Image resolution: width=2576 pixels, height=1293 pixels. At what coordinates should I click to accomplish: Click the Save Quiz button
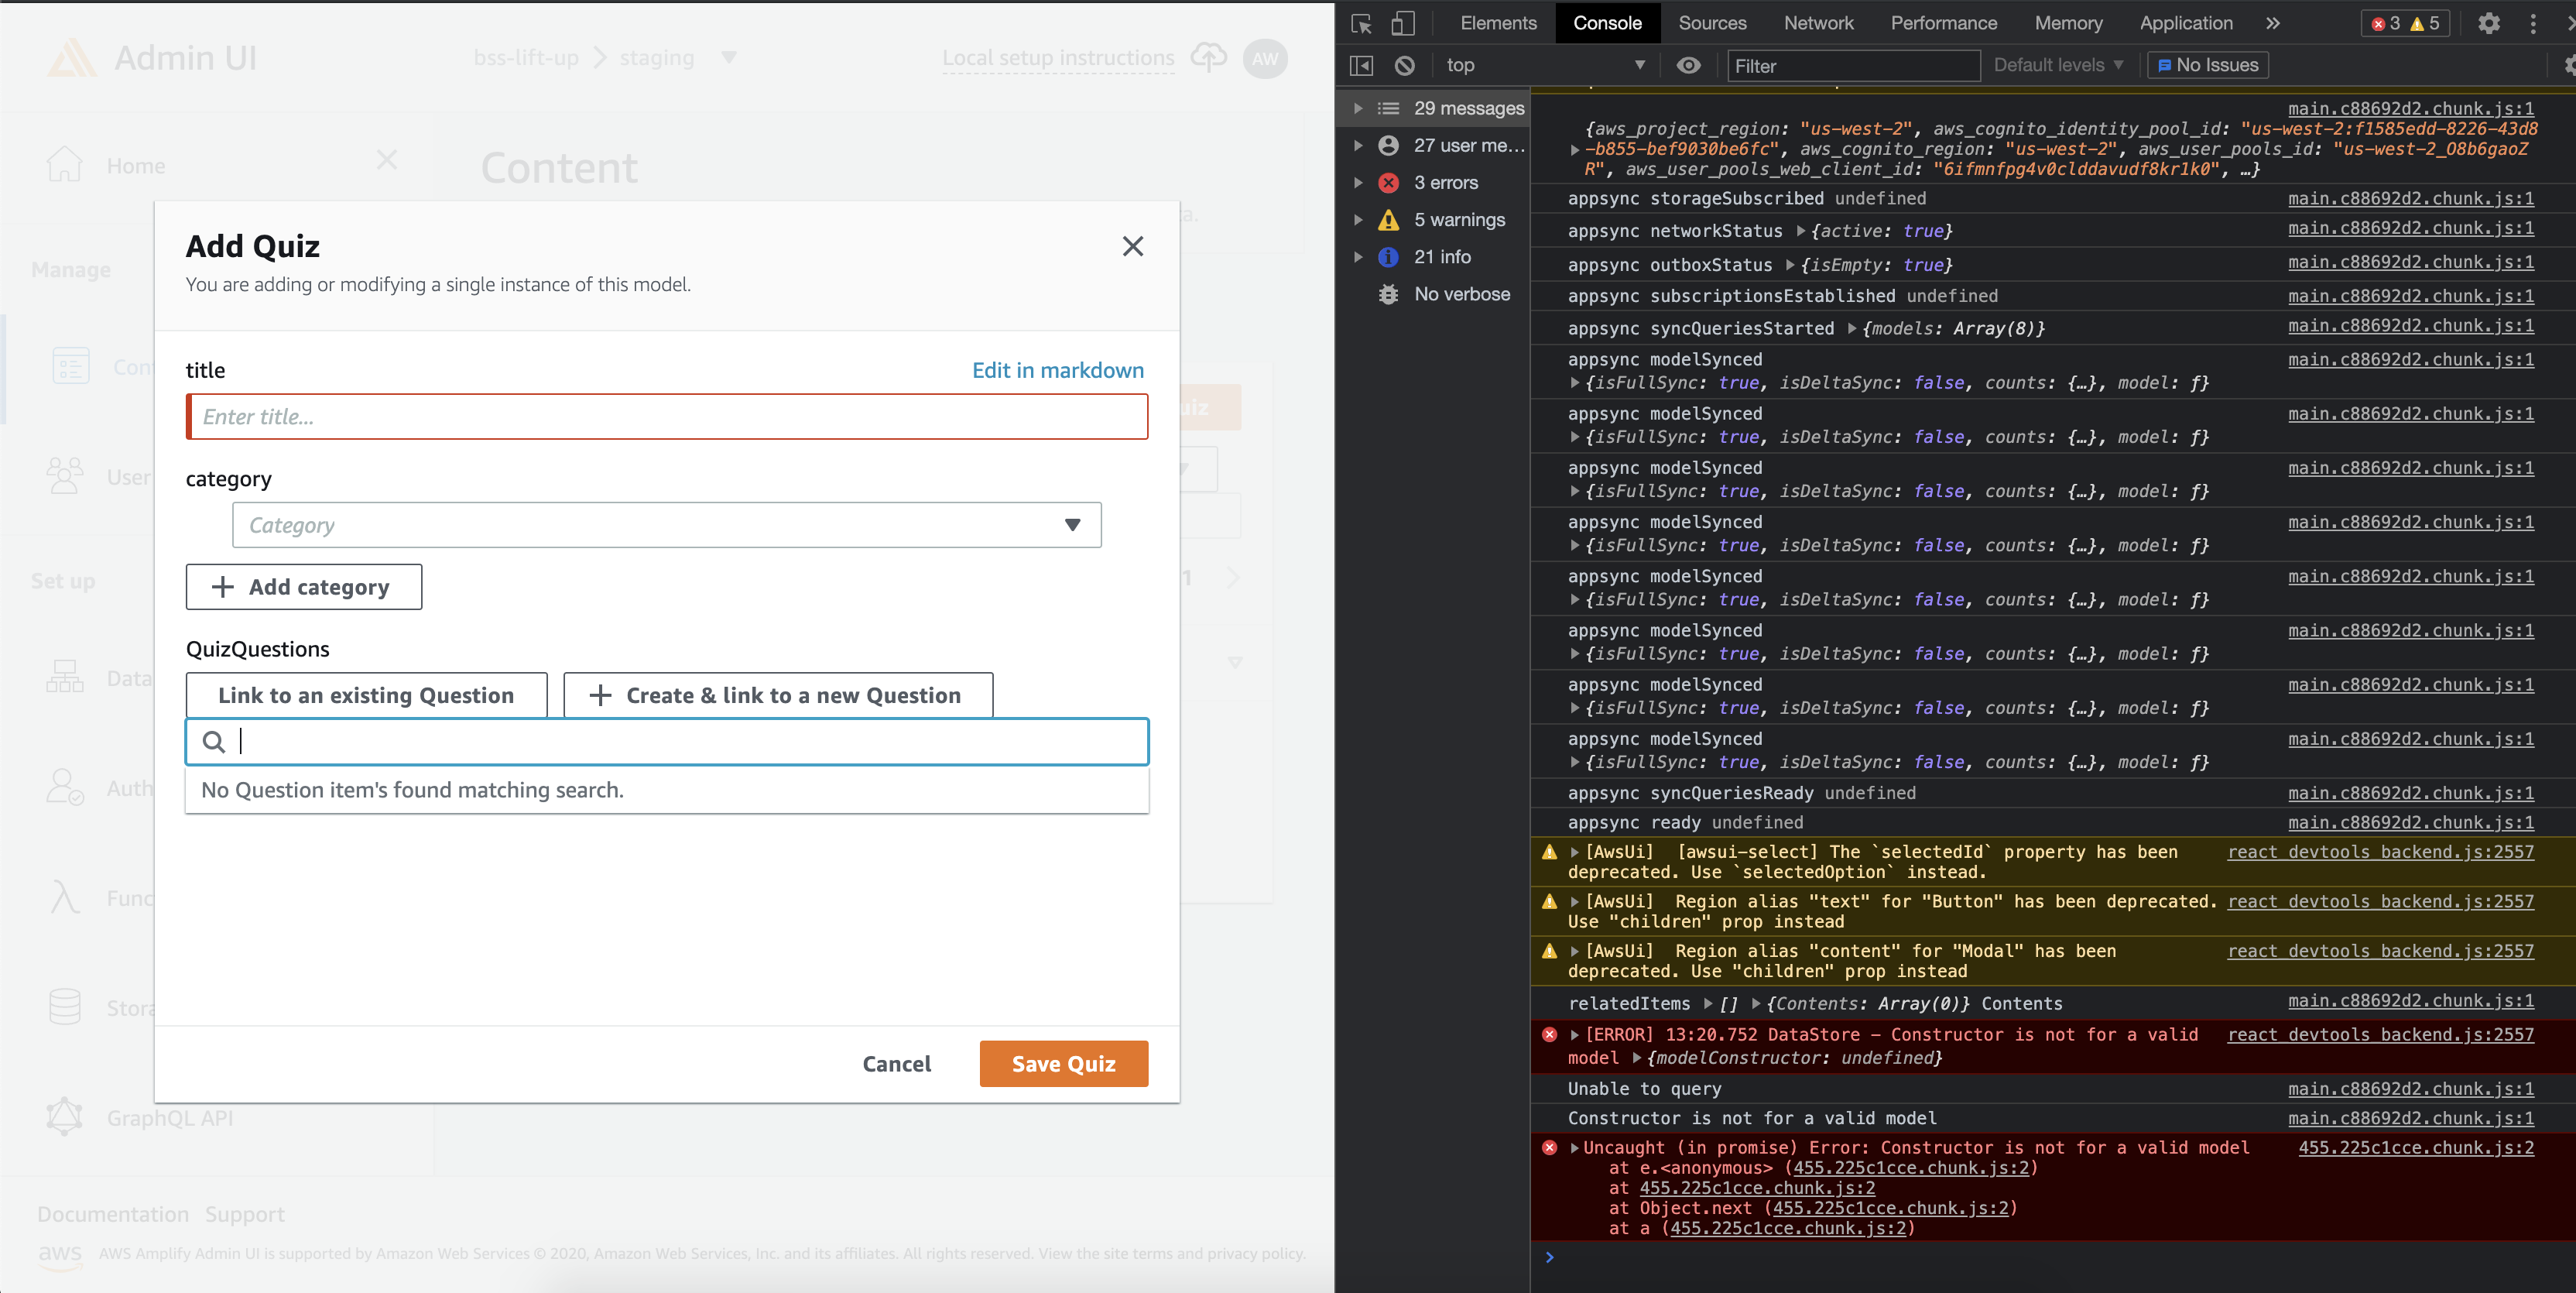pos(1063,1063)
